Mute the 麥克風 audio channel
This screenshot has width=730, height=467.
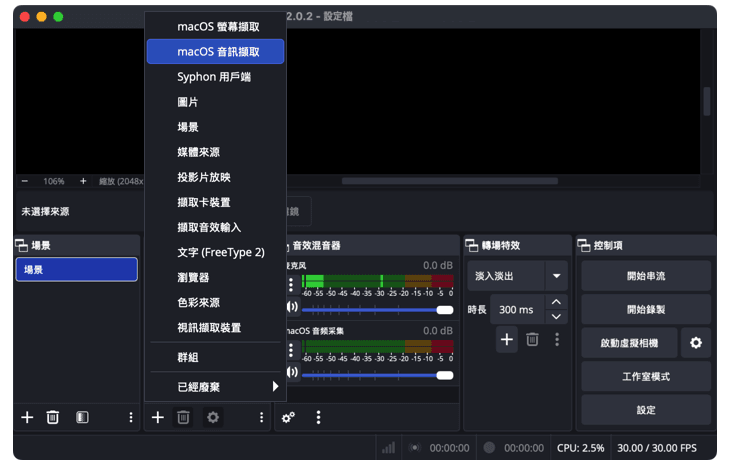[292, 309]
